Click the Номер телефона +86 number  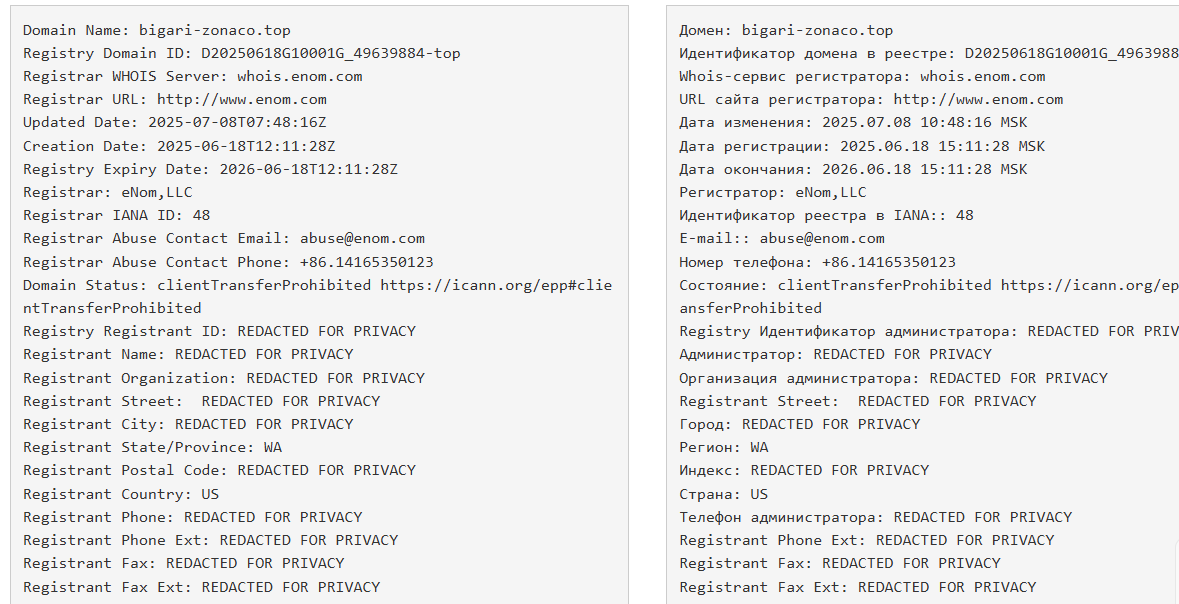[889, 262]
